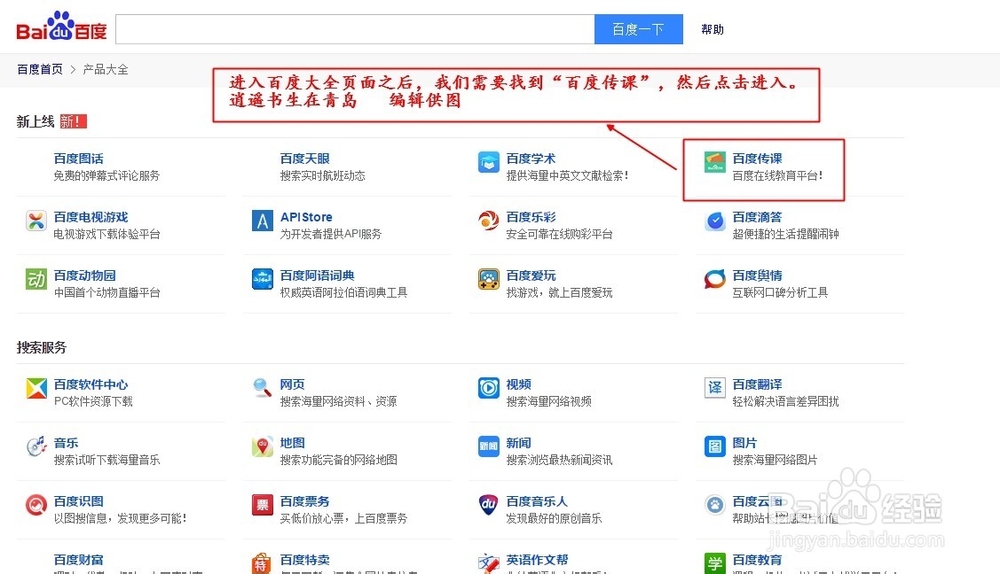Open the 百度乐彩 title link
Image resolution: width=1000 pixels, height=574 pixels.
(x=531, y=217)
